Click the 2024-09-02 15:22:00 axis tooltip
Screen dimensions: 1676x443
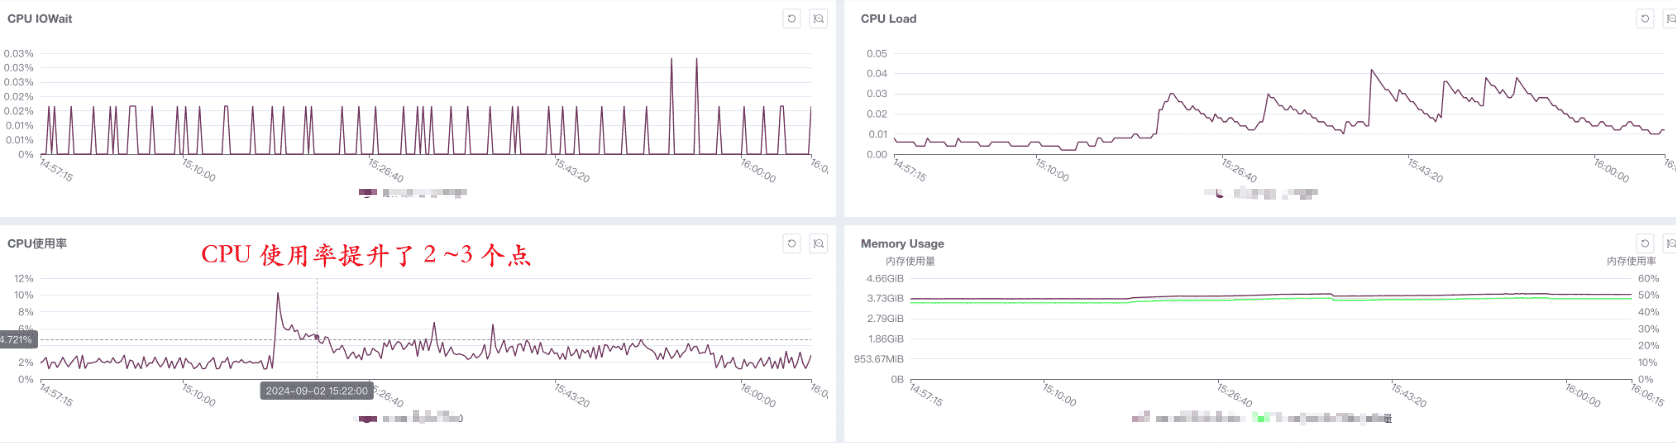click(317, 391)
